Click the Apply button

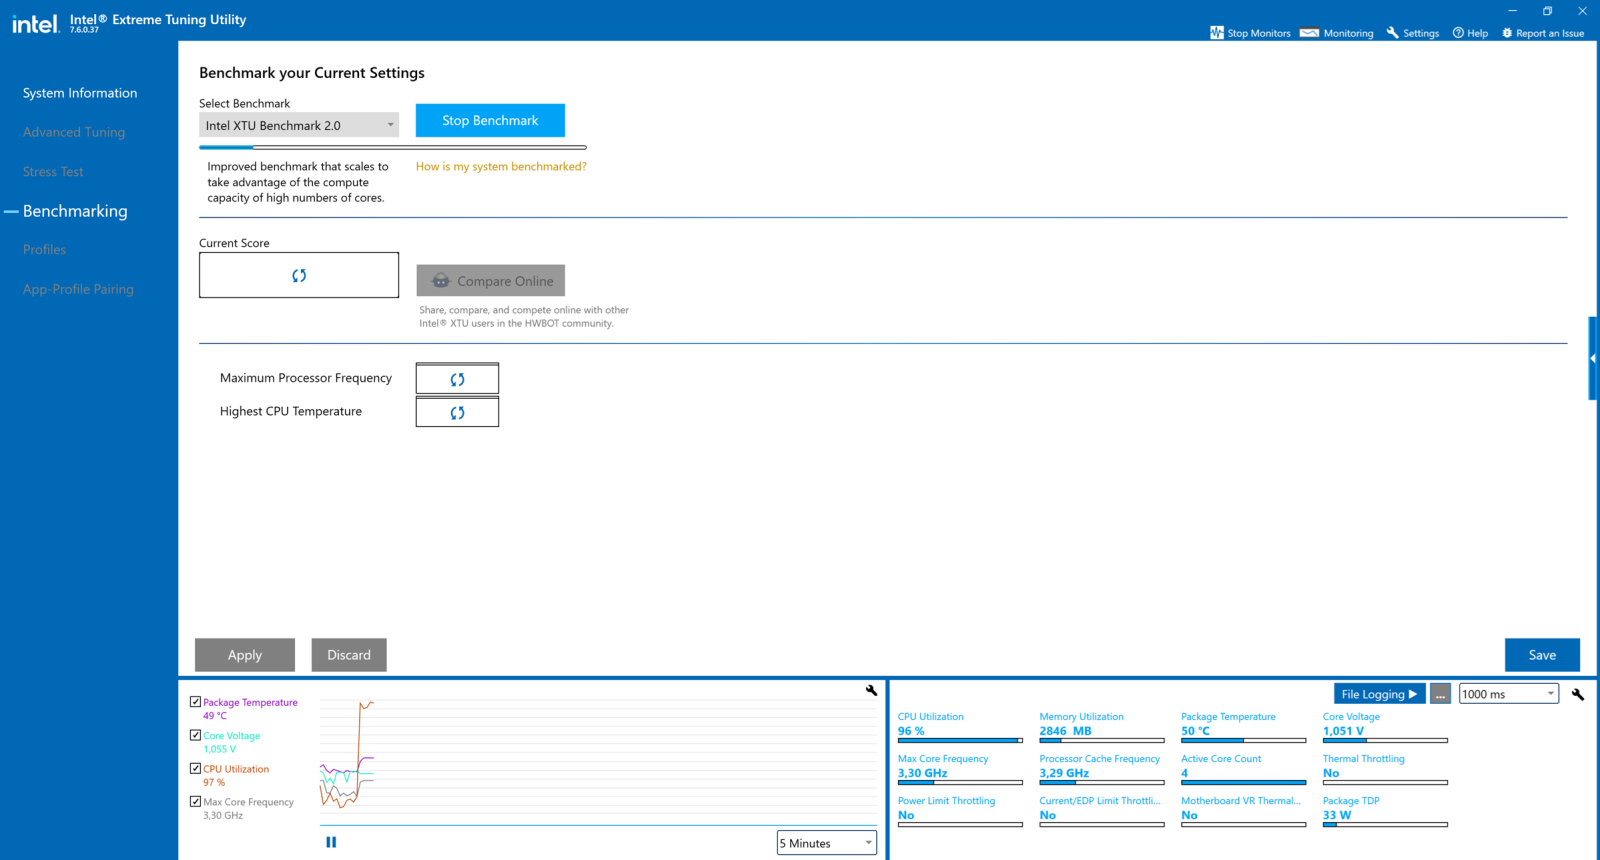click(245, 655)
